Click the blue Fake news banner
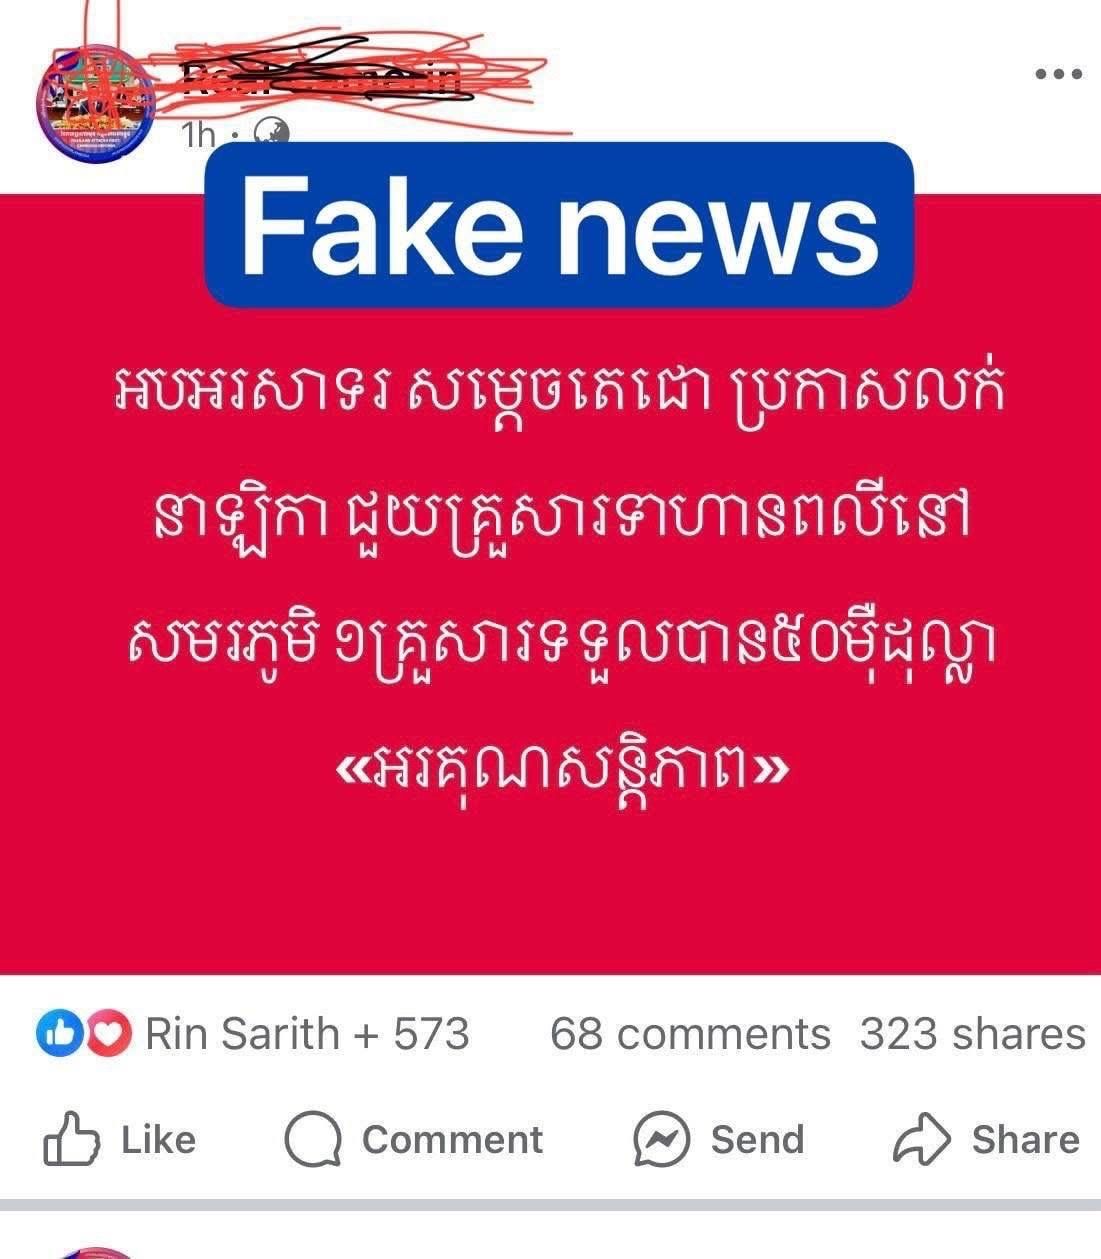 pyautogui.click(x=559, y=224)
